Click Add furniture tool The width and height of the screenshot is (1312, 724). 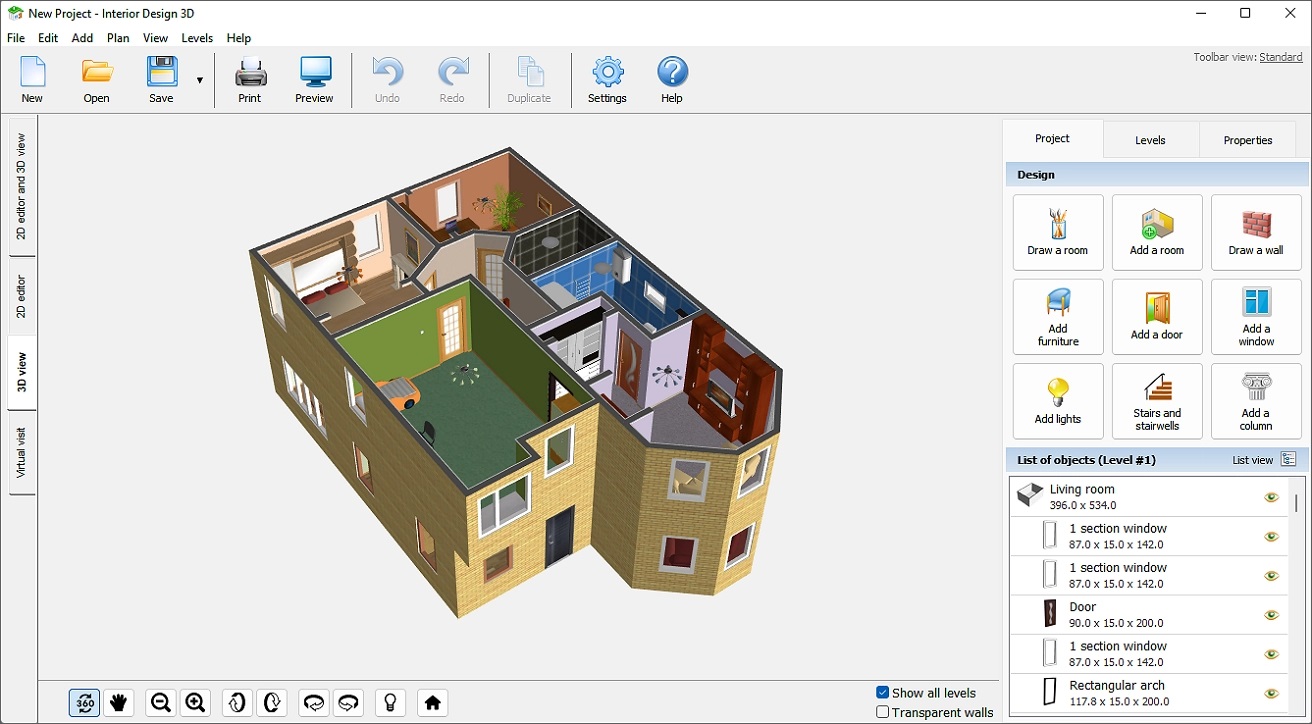point(1058,317)
